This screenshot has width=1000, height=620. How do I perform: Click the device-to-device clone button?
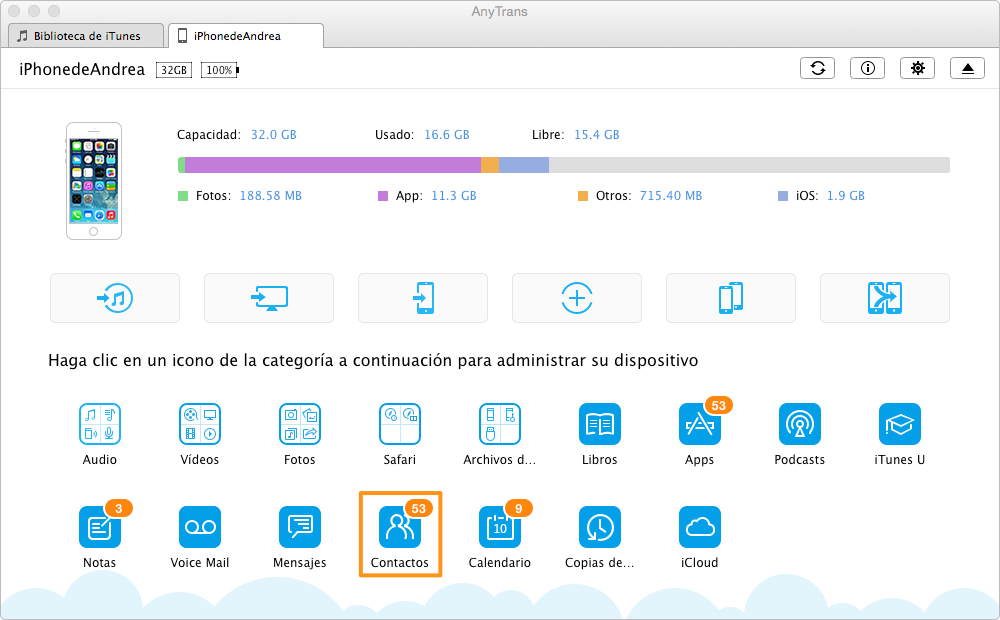(731, 298)
